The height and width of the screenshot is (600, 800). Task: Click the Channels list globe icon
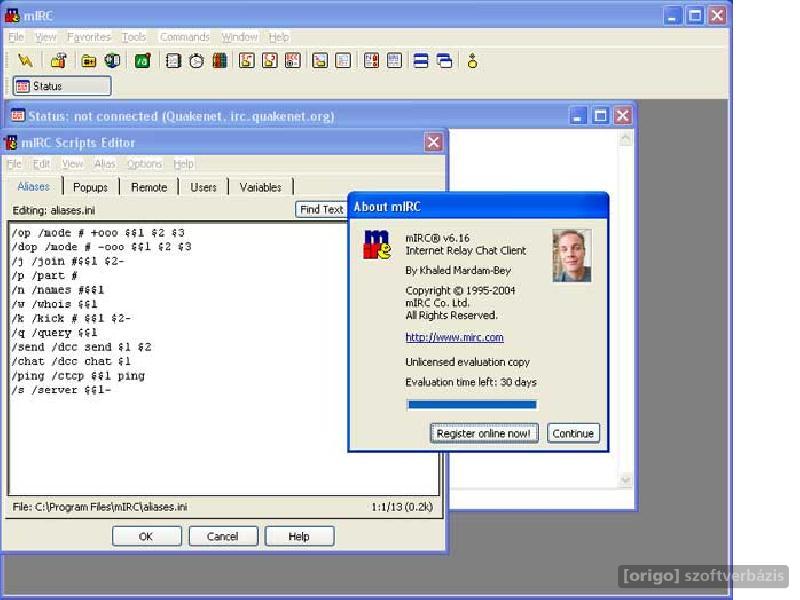112,61
